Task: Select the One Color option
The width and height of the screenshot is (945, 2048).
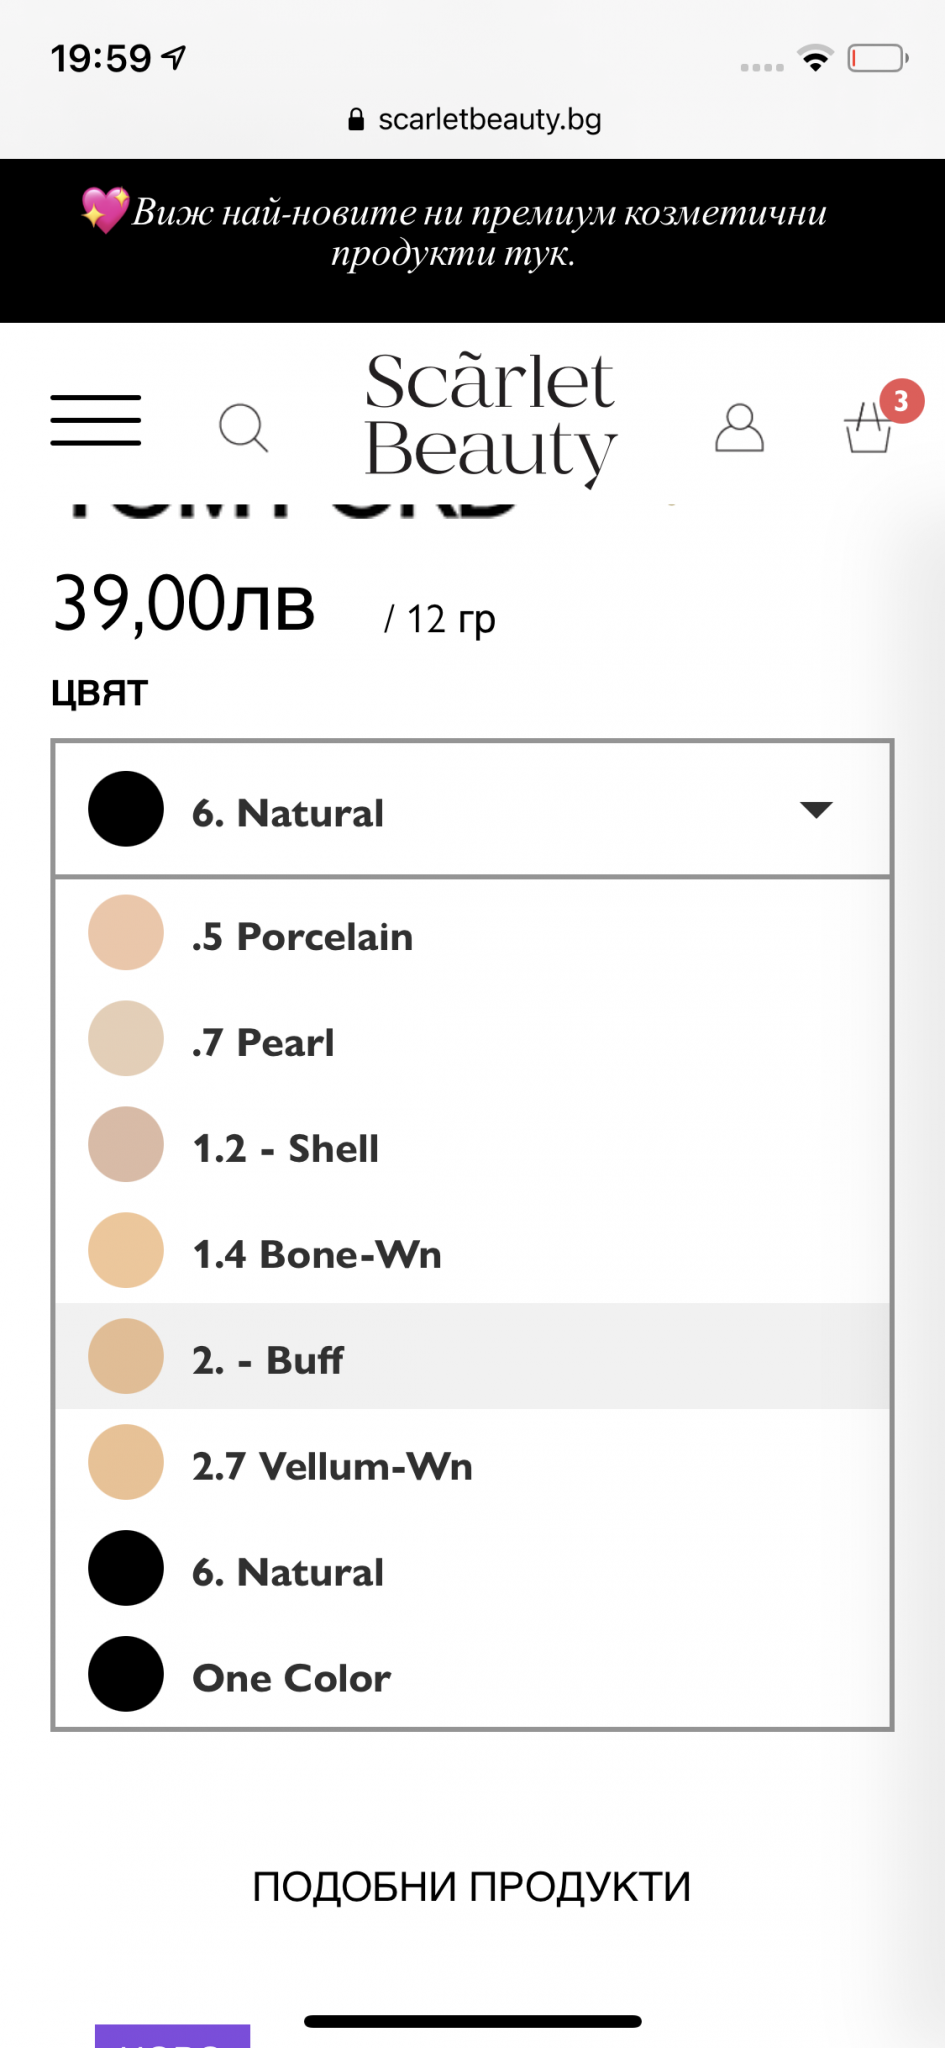Action: coord(472,1676)
